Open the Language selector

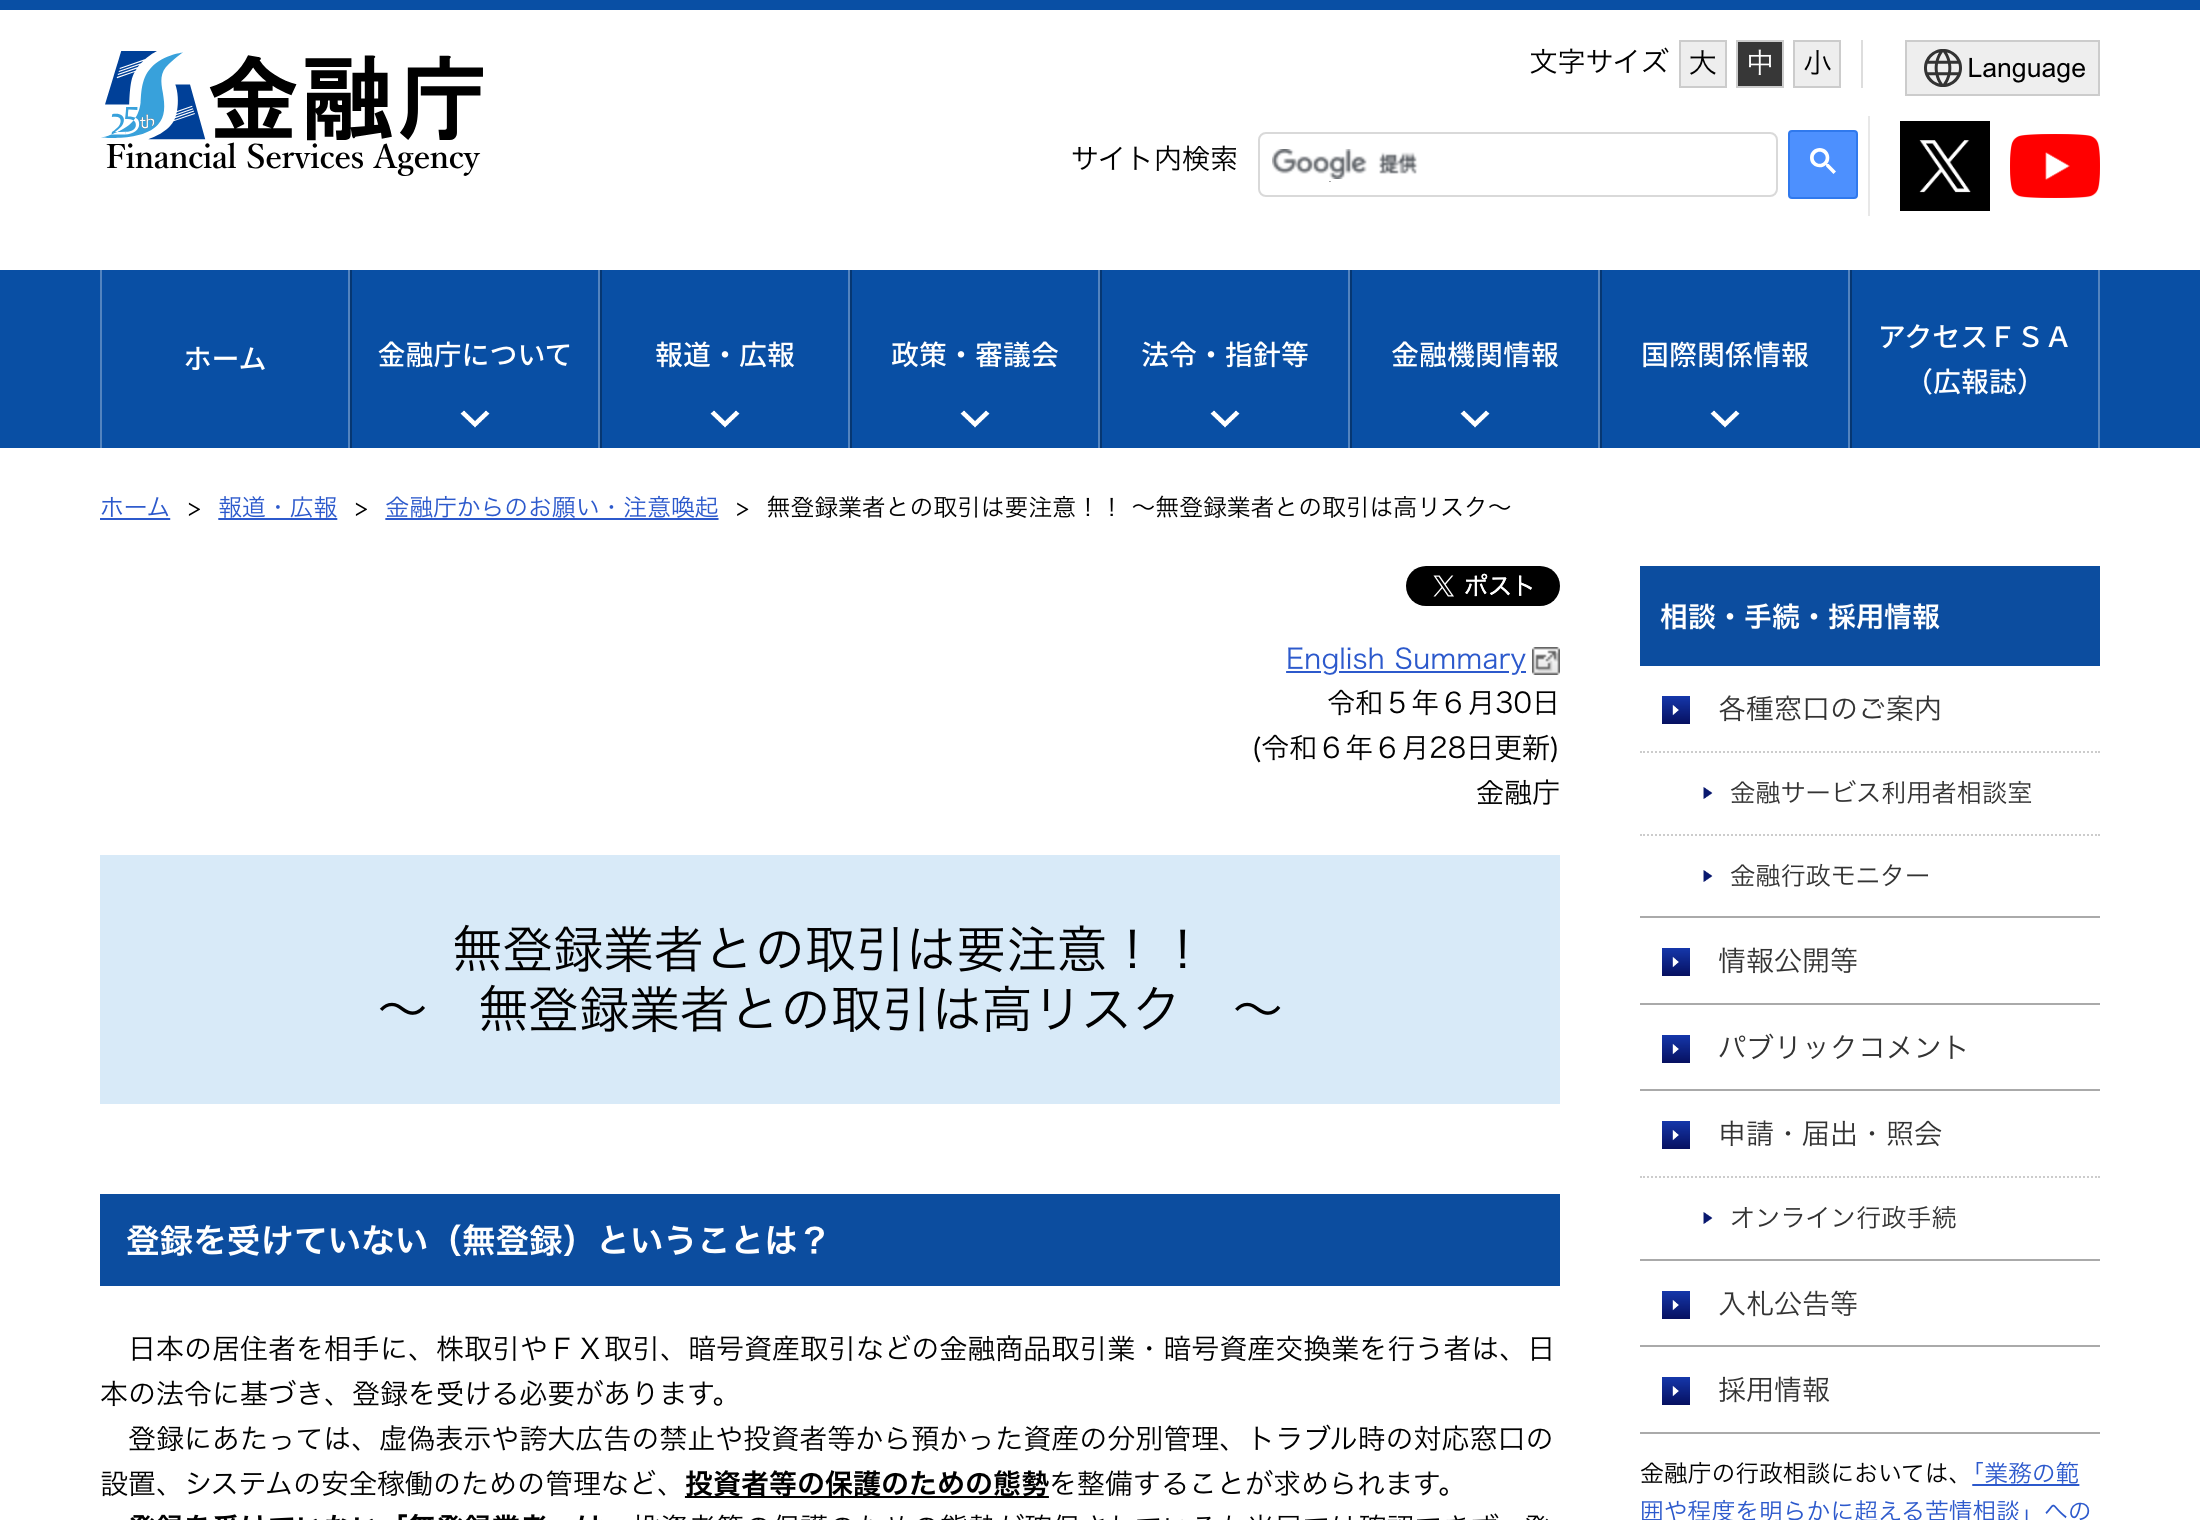click(x=2002, y=68)
